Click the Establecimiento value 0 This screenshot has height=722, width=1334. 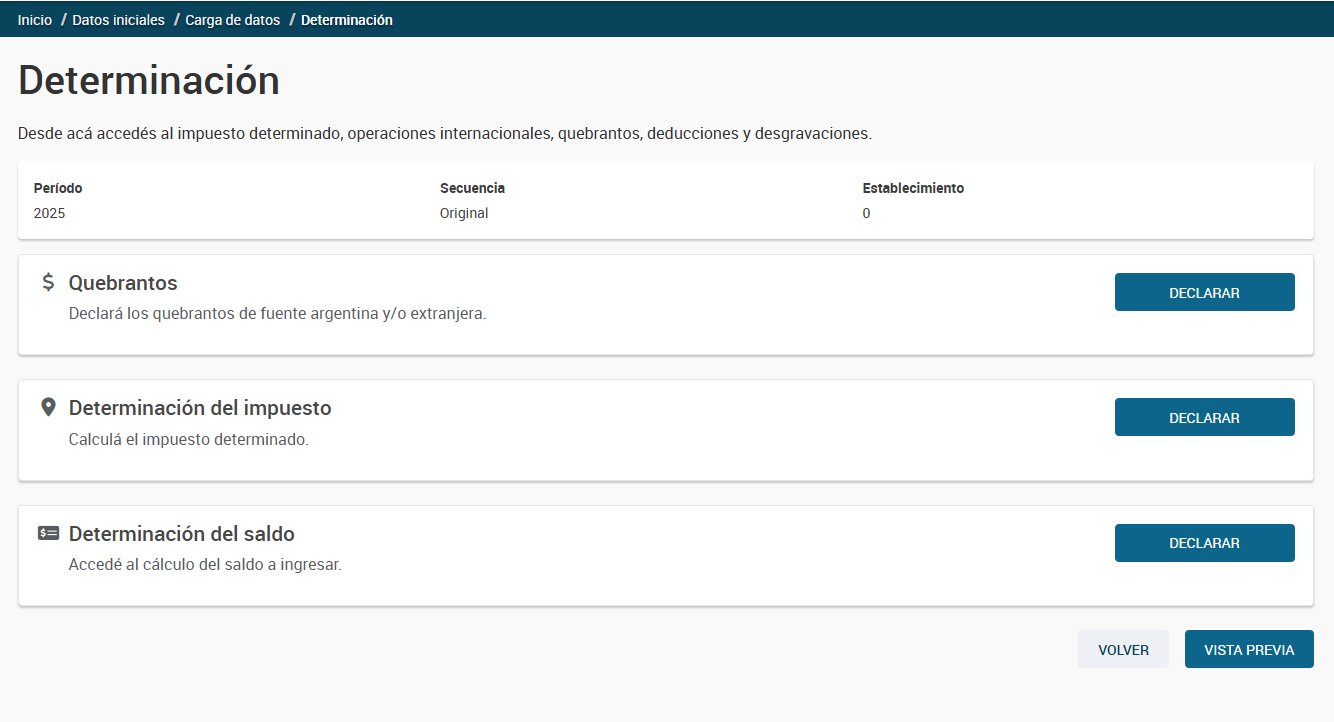(x=866, y=213)
